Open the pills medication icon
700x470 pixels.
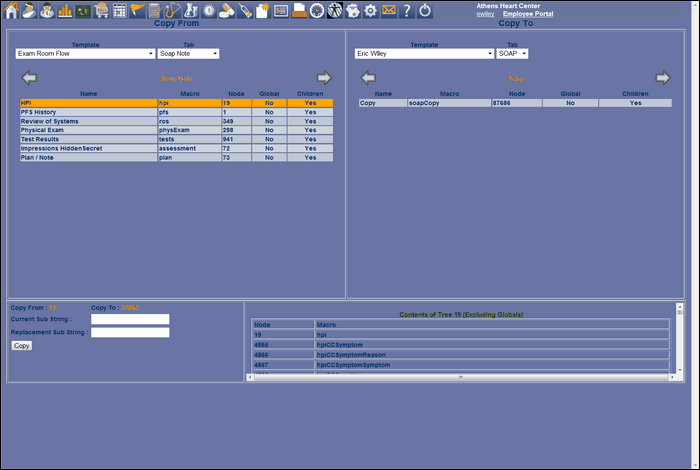point(227,10)
